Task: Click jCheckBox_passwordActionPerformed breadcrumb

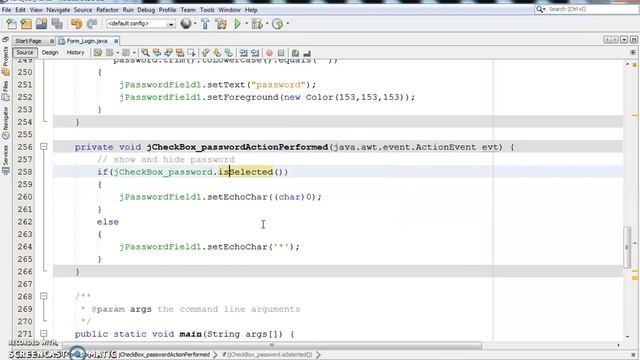Action: [164, 355]
